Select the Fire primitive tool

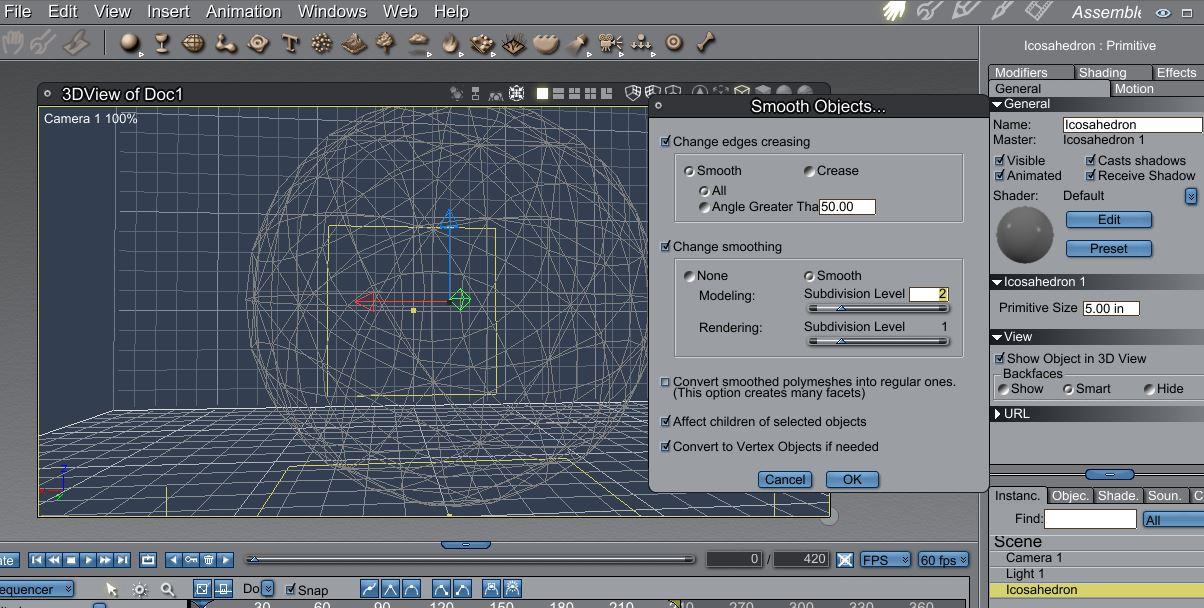(450, 43)
